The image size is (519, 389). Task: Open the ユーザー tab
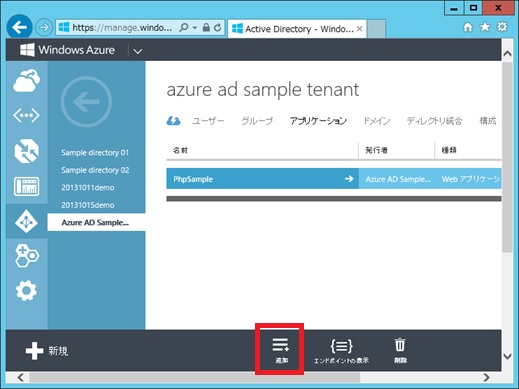point(208,121)
